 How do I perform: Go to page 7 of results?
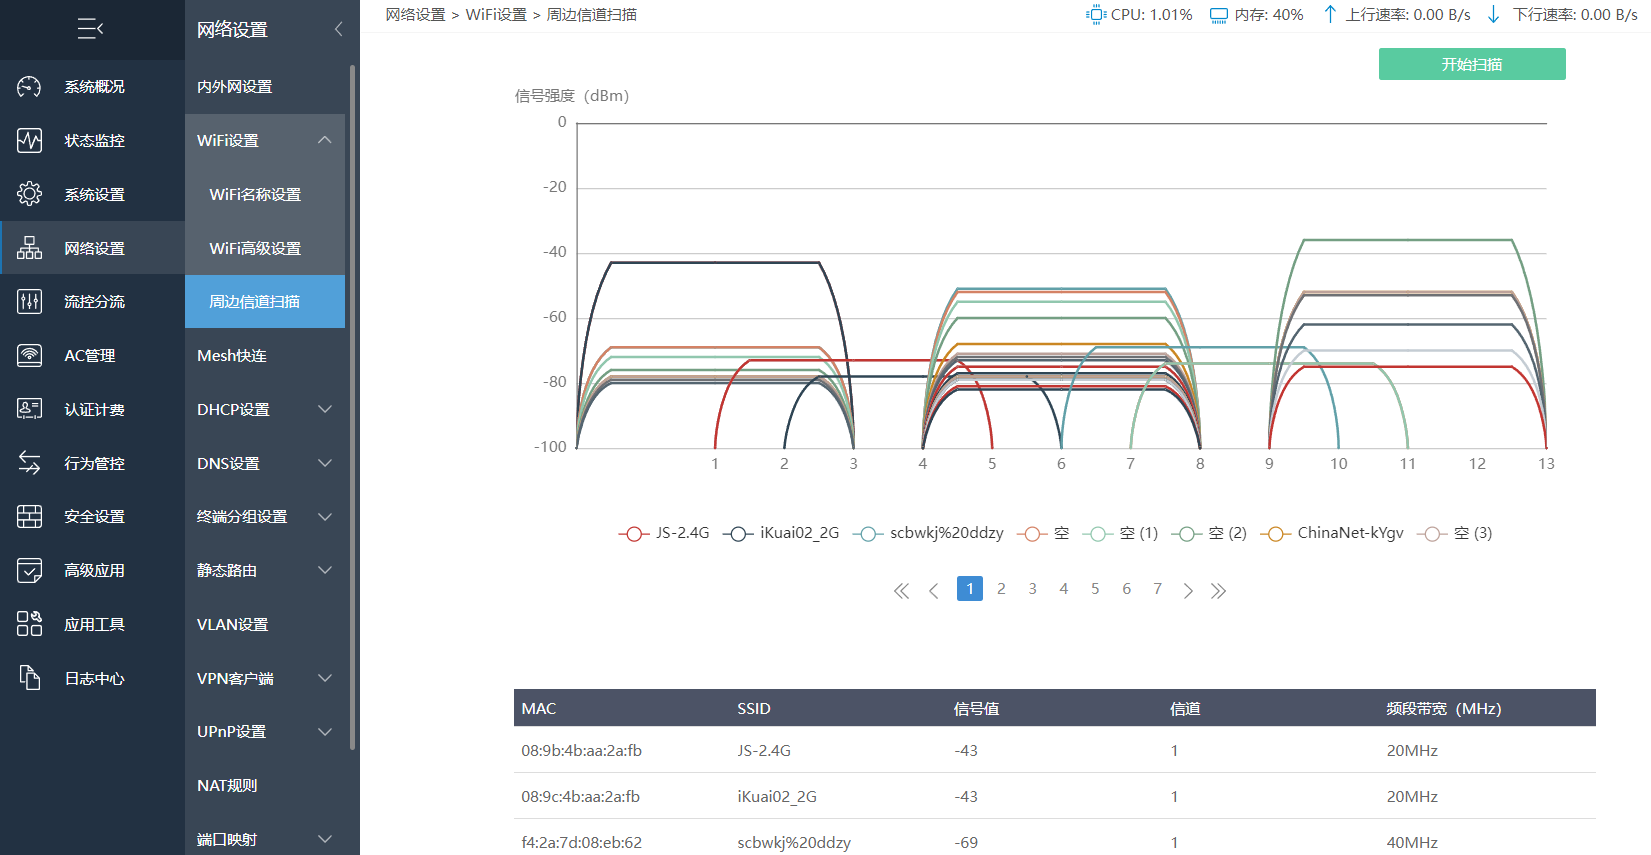(x=1157, y=589)
